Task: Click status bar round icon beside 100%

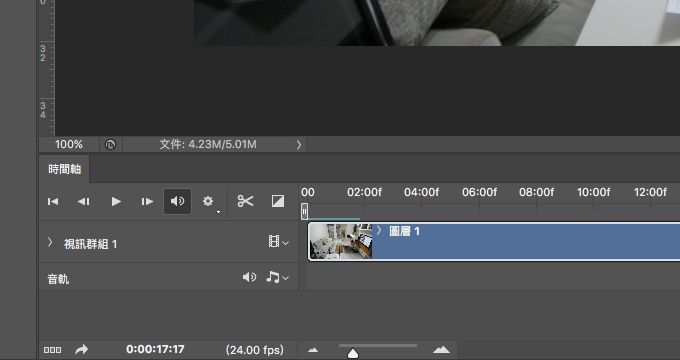Action: coord(111,145)
